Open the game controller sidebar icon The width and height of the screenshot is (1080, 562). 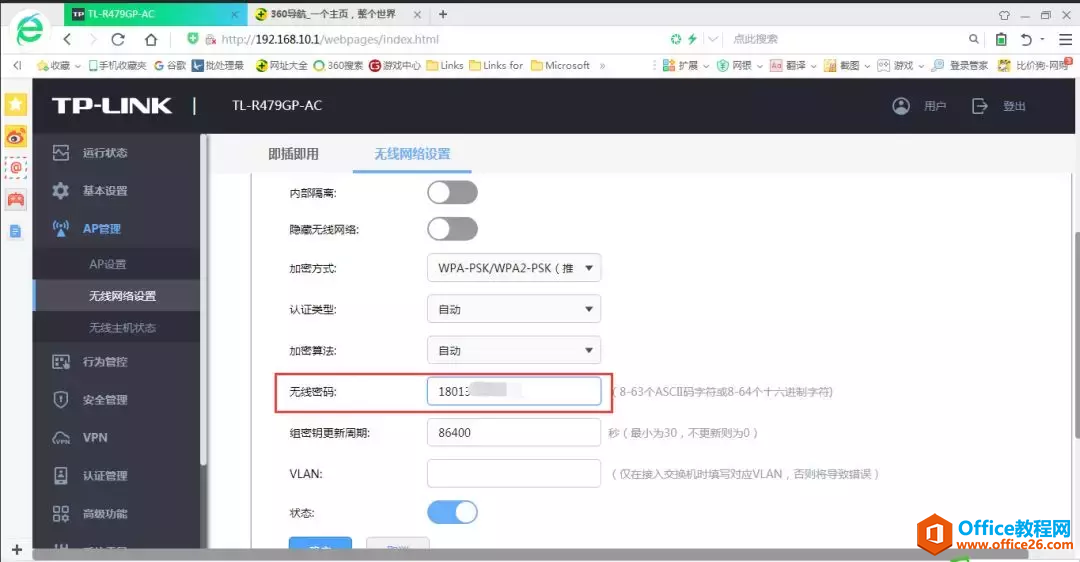tap(16, 199)
